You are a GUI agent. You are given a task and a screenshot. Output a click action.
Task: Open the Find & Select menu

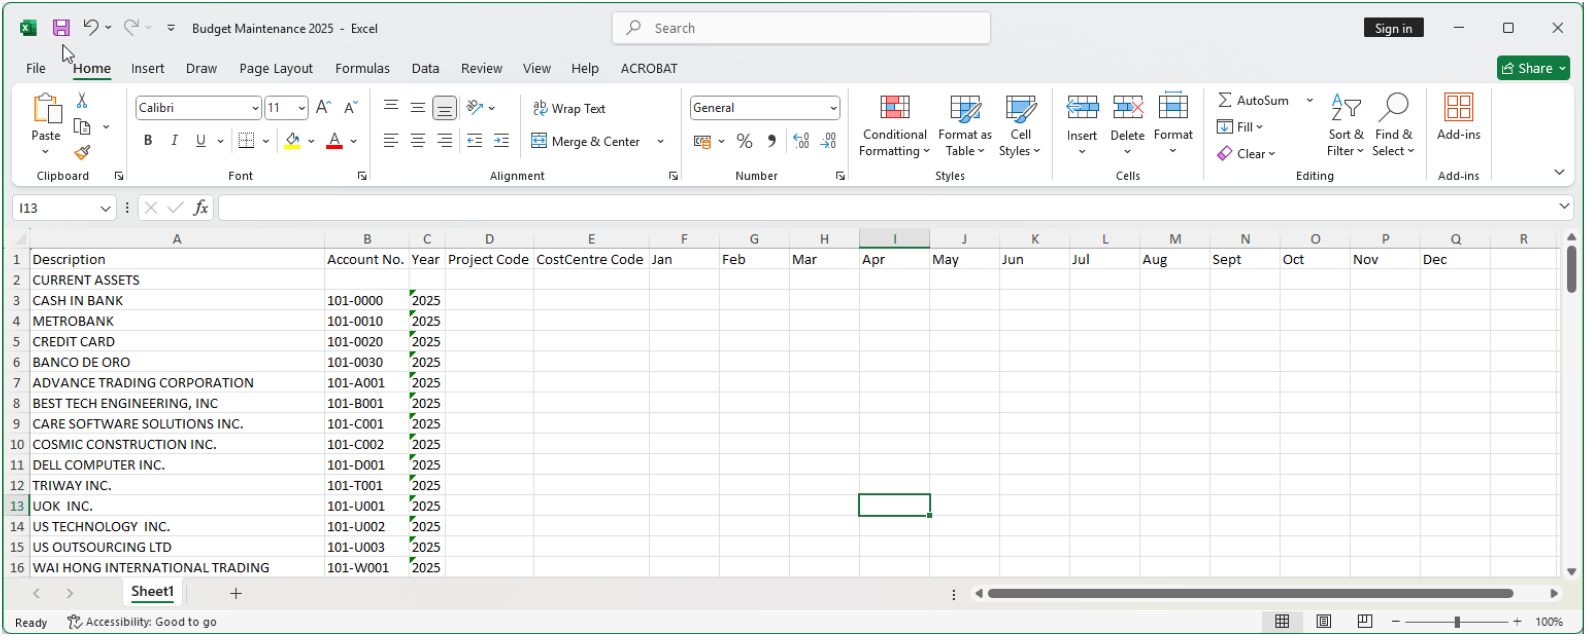click(1393, 125)
